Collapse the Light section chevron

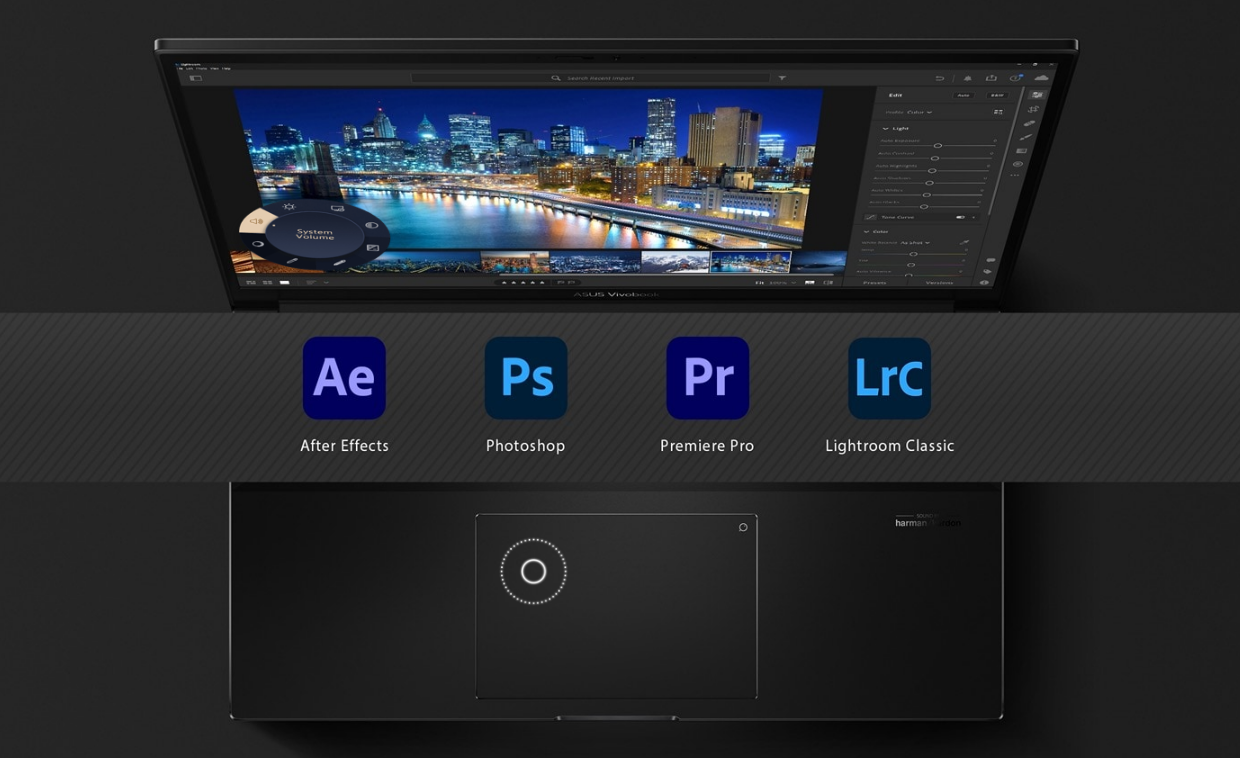pos(885,129)
